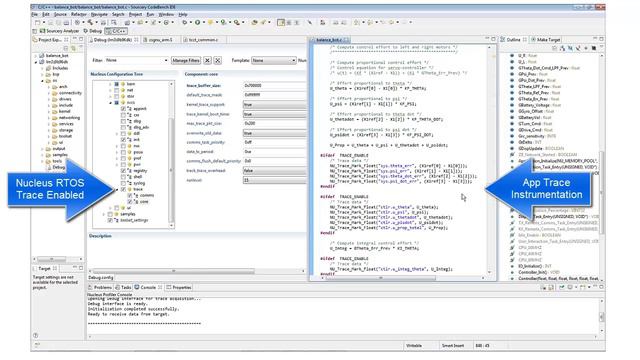Open the Navigate menu
The height and width of the screenshot is (360, 640).
(x=99, y=14)
